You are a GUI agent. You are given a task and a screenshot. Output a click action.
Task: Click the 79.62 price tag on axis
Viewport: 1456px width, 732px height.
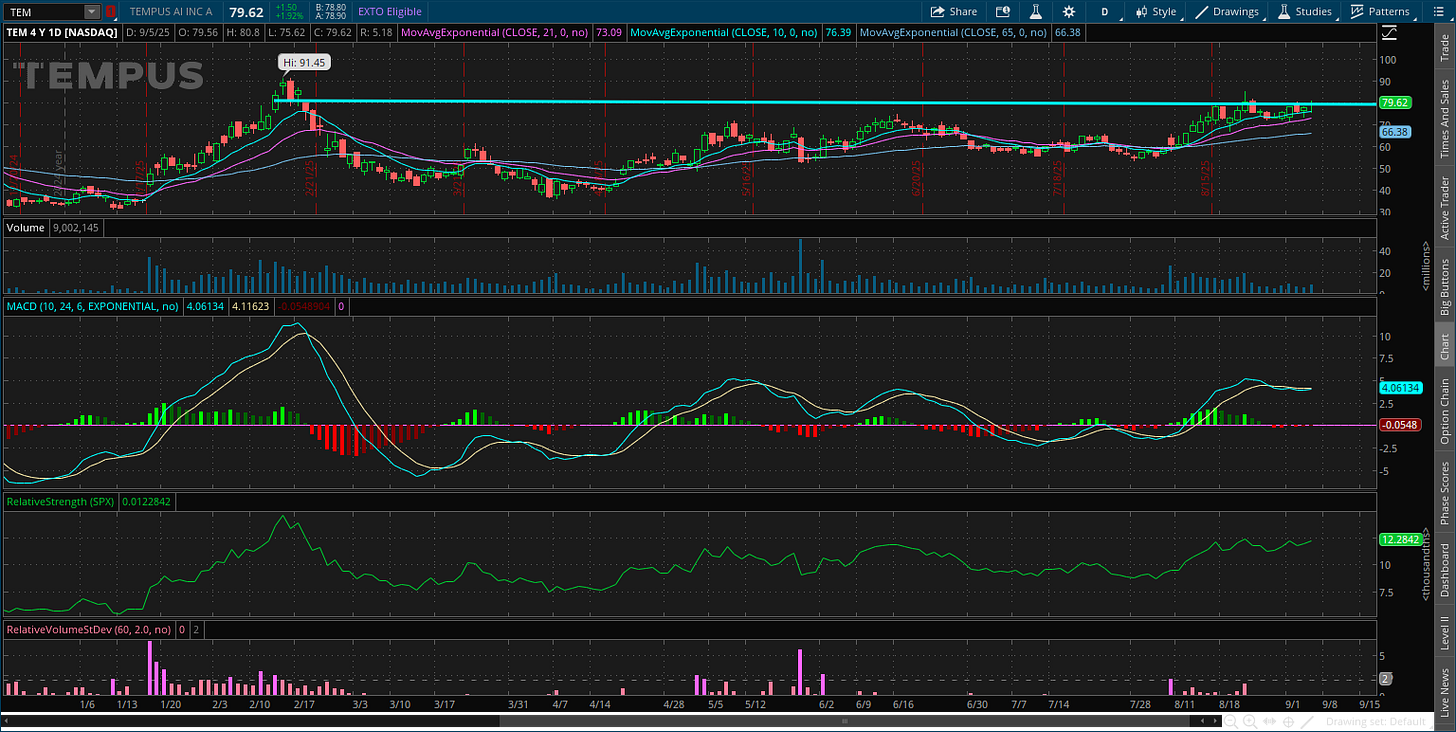(x=1394, y=102)
